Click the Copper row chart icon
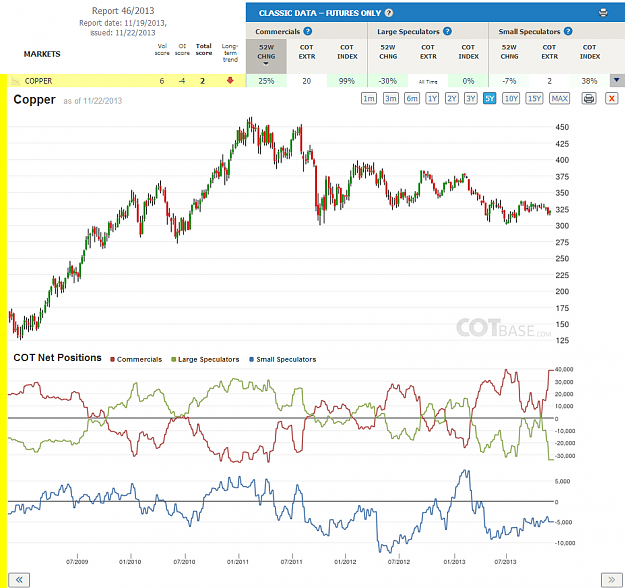Screen dimensions: 625x588 [16, 81]
